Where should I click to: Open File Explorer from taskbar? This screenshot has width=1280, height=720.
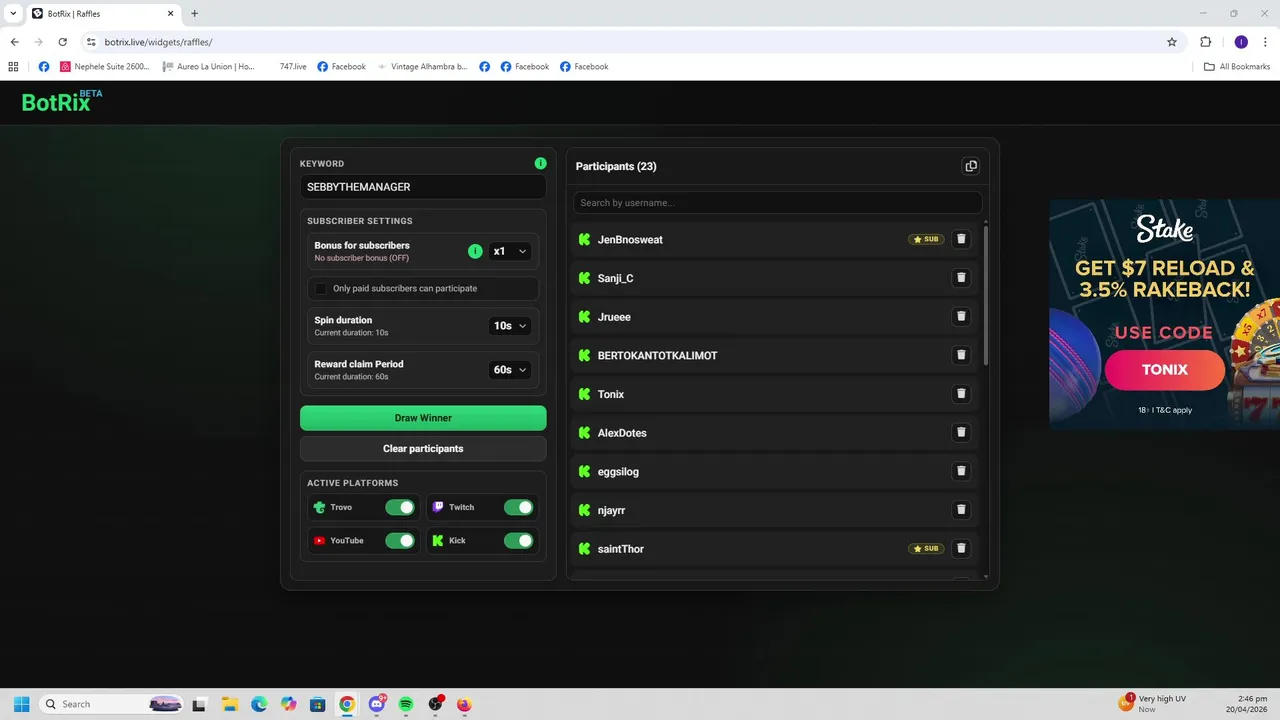(229, 704)
